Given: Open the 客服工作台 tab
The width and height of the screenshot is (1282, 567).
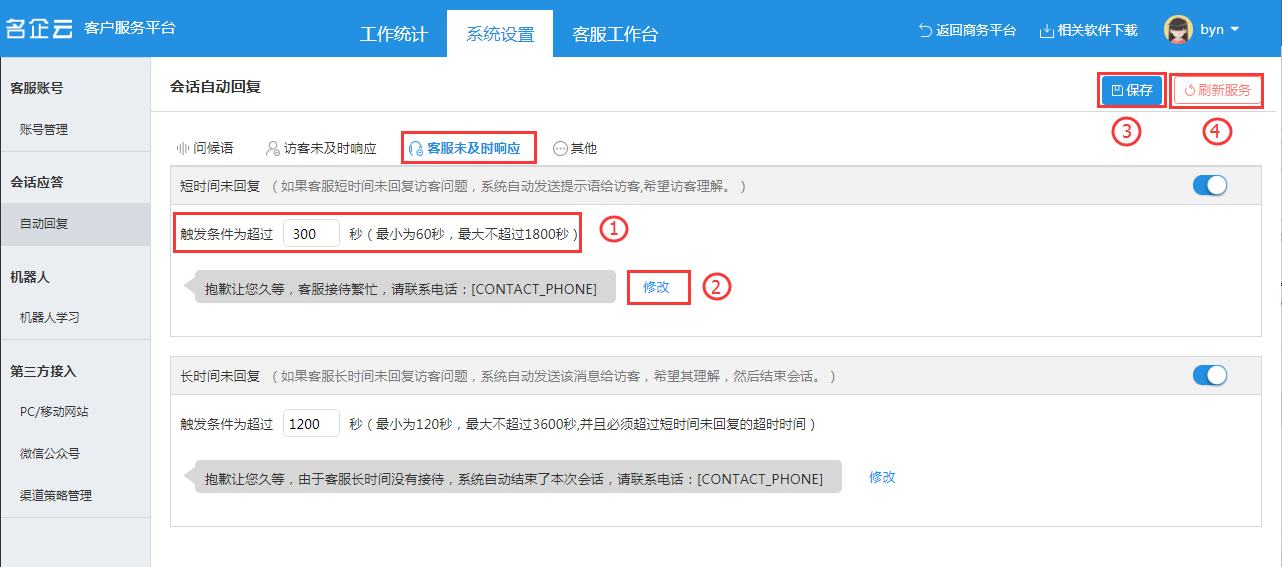Looking at the screenshot, I should coord(615,34).
